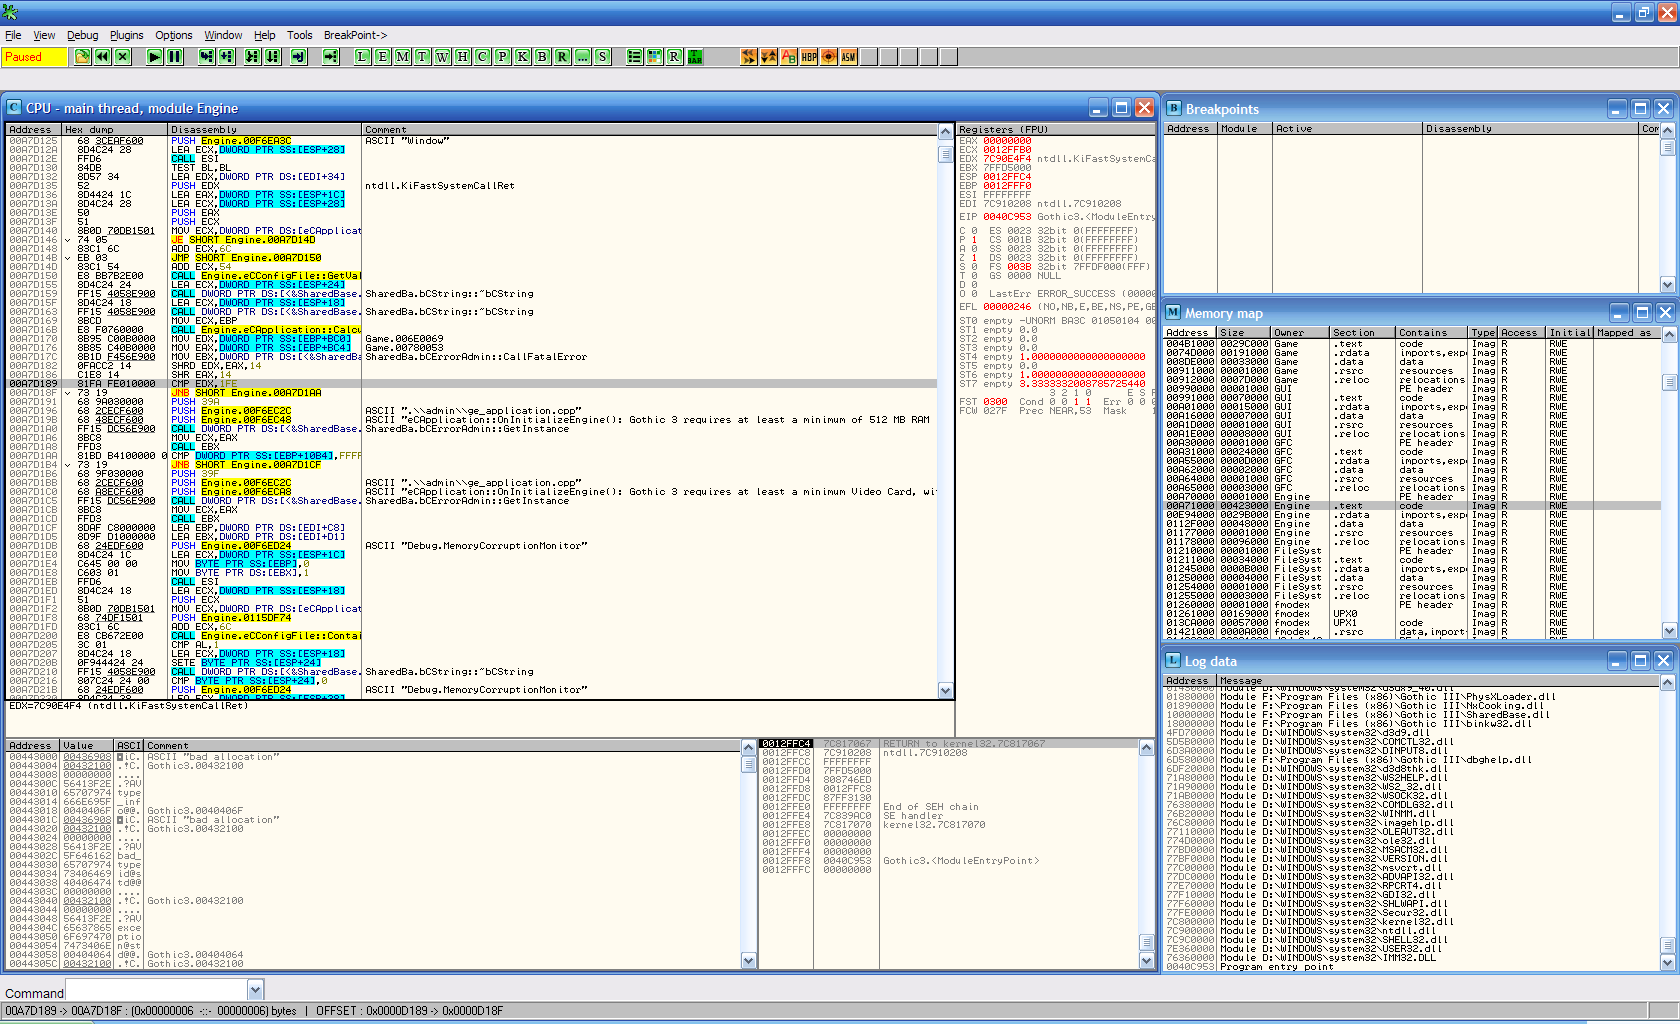This screenshot has height=1024, width=1680.
Task: Open the Plugins menu
Action: [x=126, y=35]
